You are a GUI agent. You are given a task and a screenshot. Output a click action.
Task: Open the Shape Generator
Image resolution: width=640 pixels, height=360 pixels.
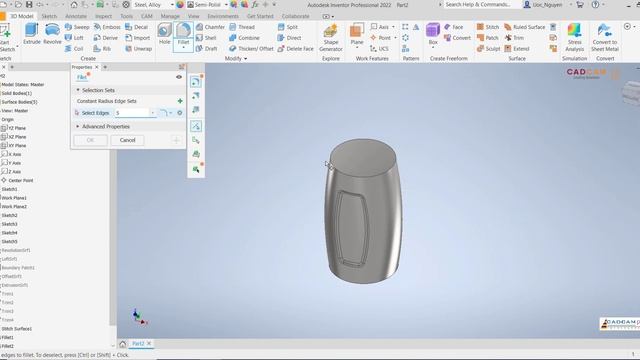click(331, 38)
